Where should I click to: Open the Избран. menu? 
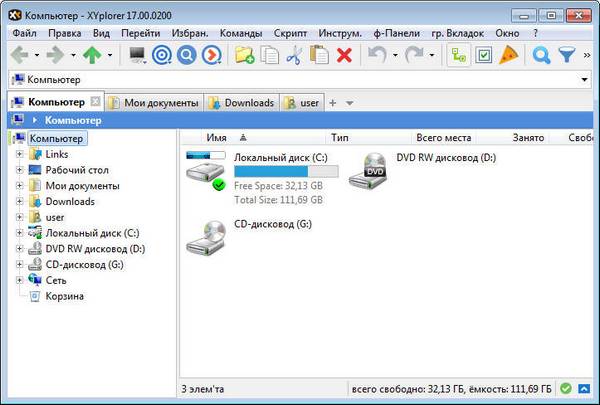tap(190, 33)
